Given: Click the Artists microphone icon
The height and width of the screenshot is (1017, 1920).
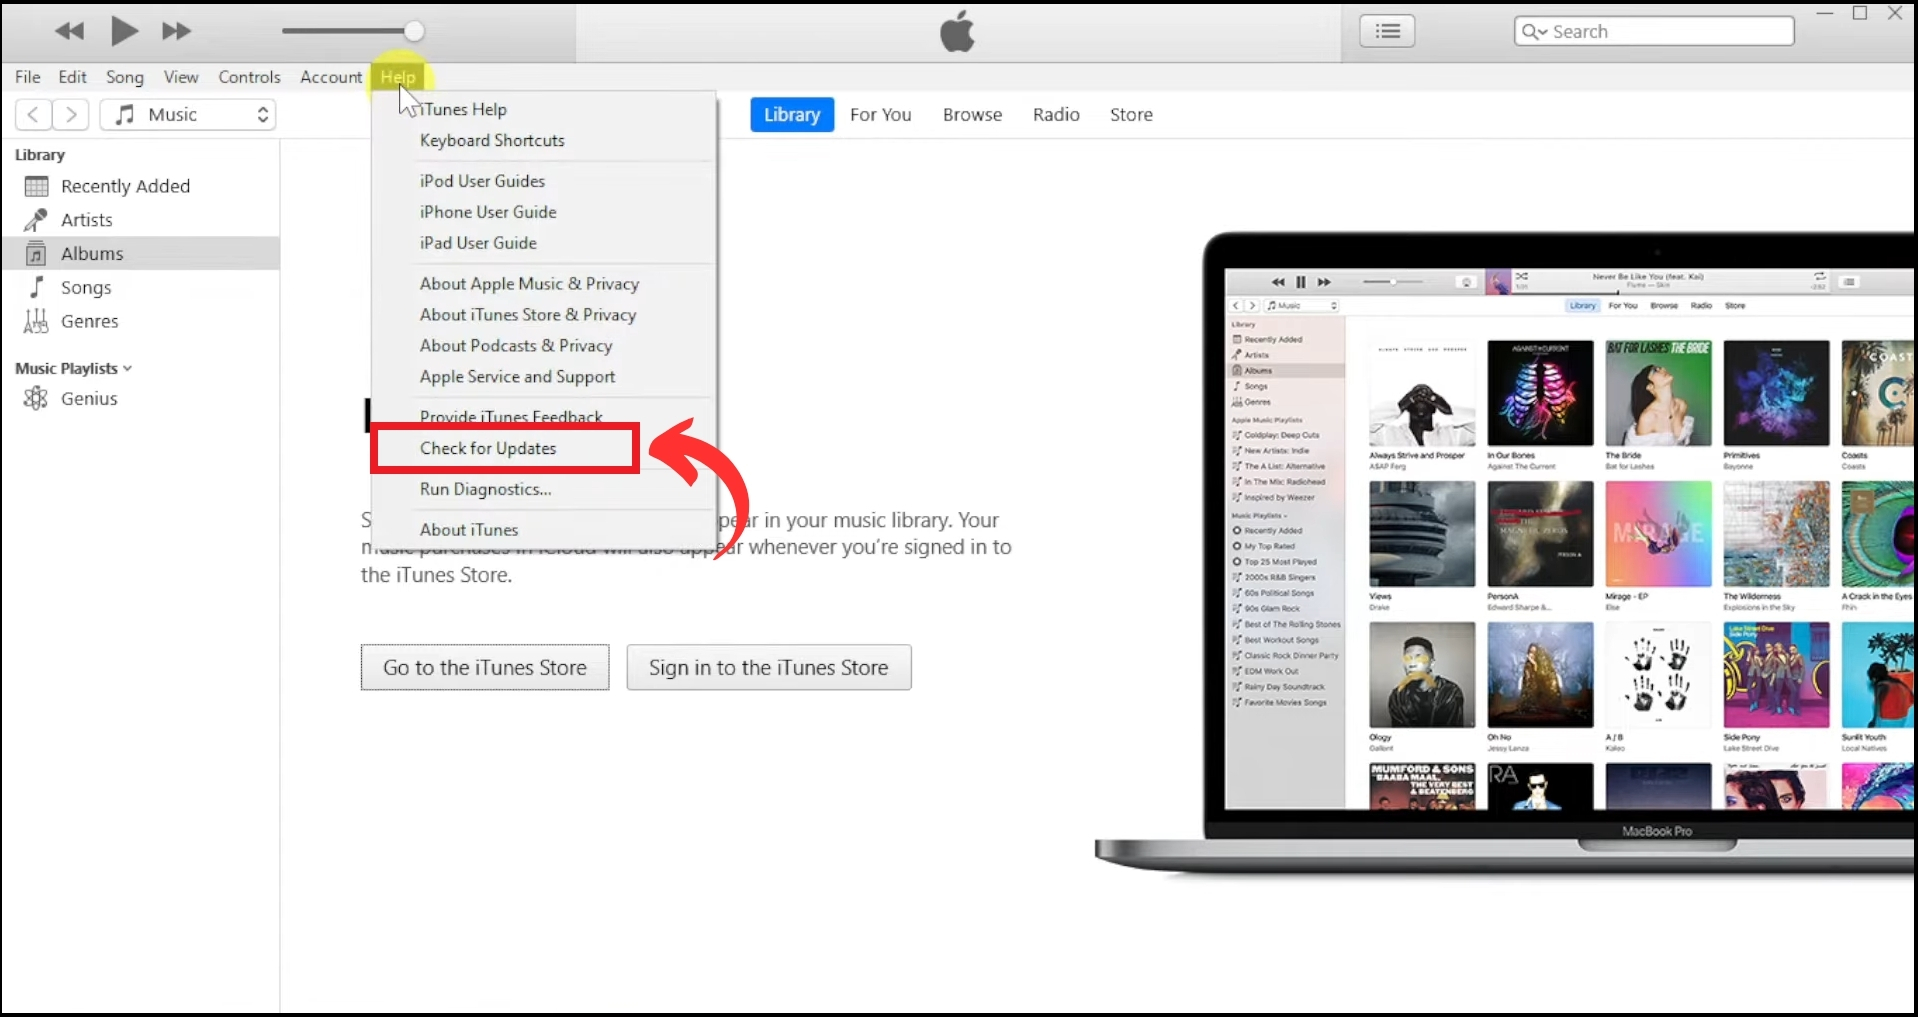Looking at the screenshot, I should 36,220.
